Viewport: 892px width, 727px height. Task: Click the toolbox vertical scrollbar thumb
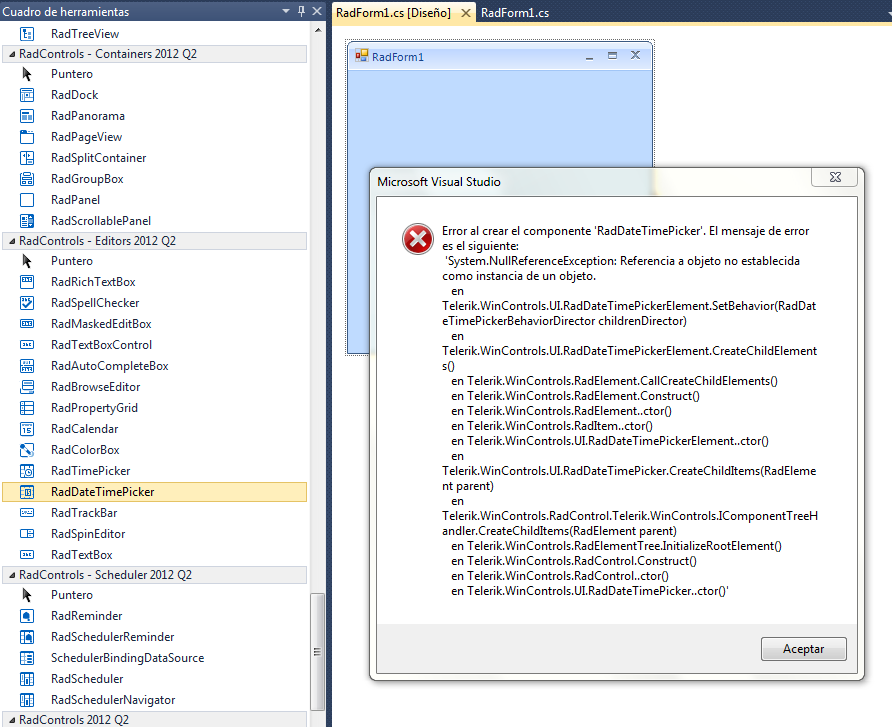(317, 652)
